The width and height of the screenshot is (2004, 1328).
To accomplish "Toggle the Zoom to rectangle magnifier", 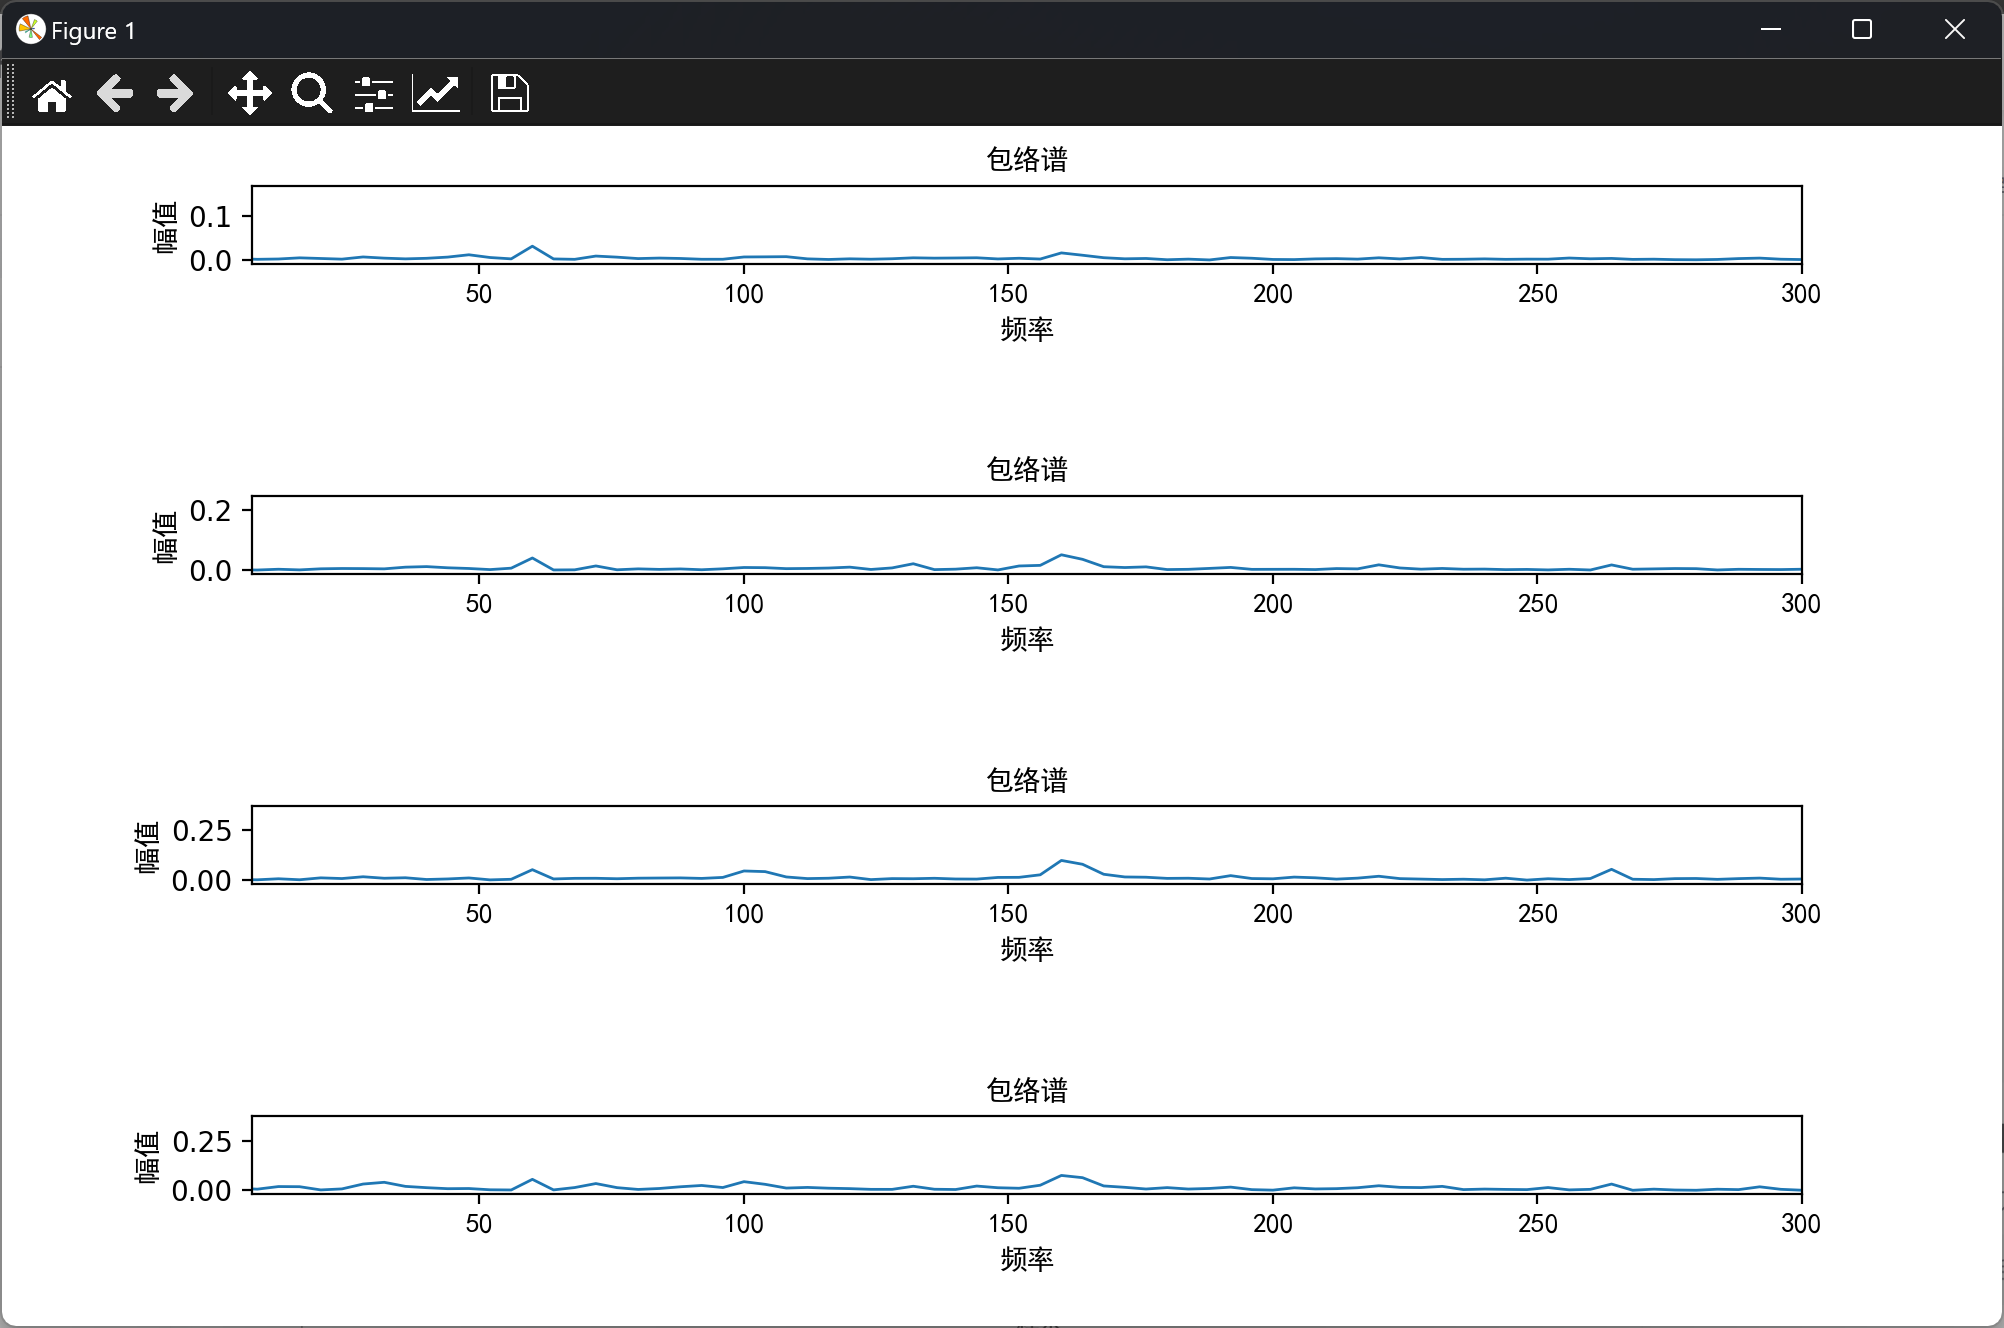I will click(311, 94).
